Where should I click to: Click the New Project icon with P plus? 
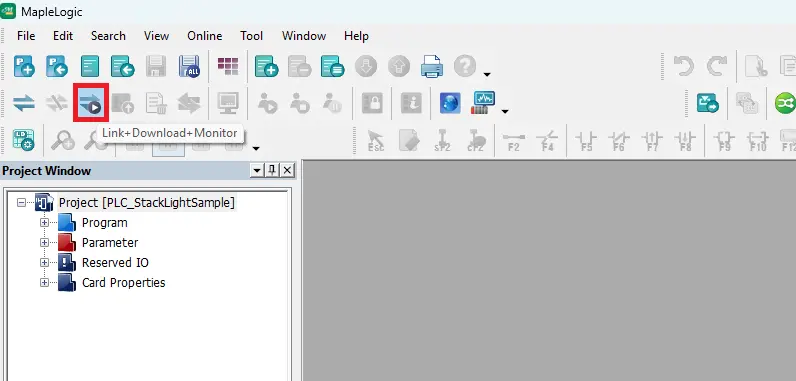pyautogui.click(x=24, y=66)
